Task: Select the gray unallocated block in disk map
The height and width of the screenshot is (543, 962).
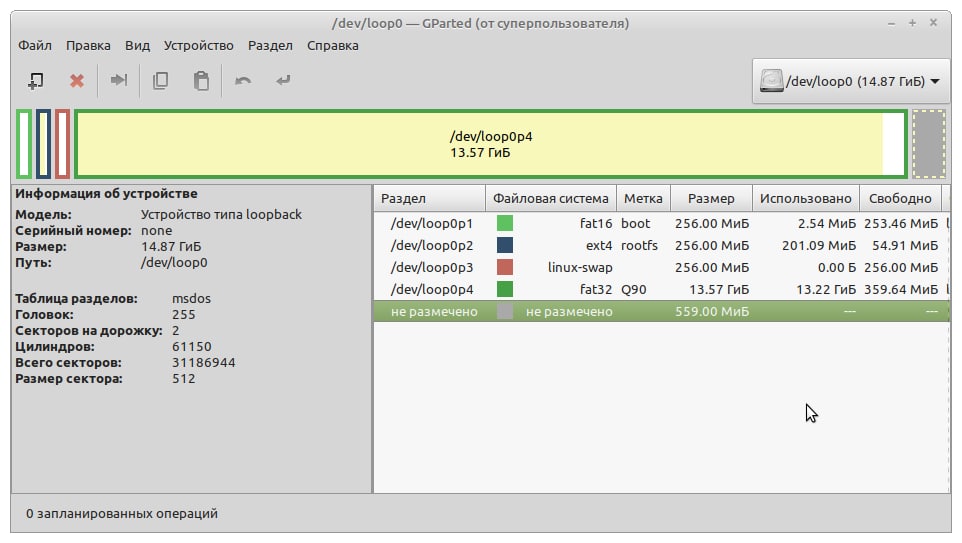Action: [929, 144]
